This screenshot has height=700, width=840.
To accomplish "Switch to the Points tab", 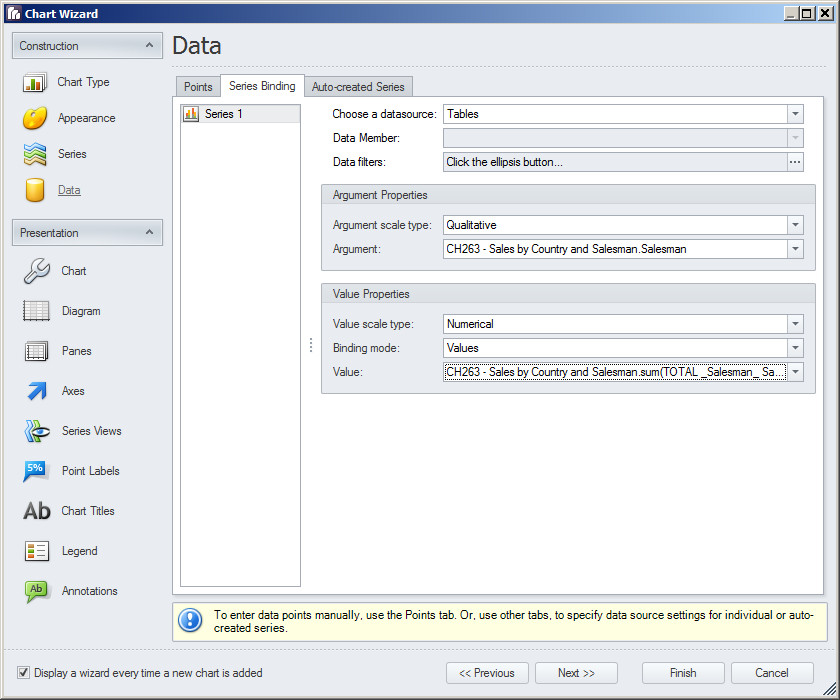I will [198, 87].
